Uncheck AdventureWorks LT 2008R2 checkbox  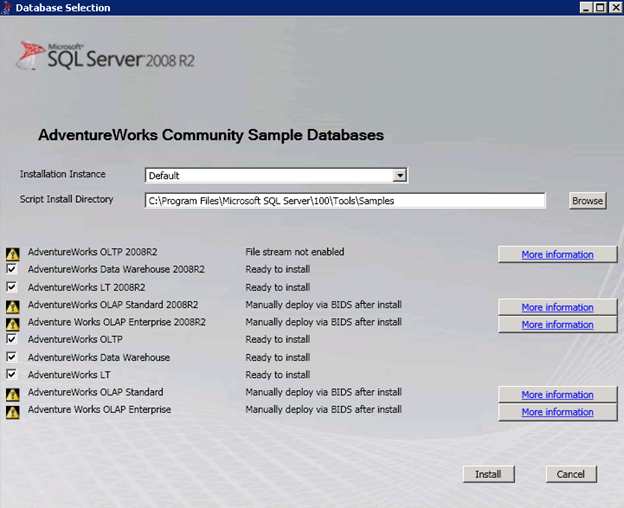pos(12,286)
